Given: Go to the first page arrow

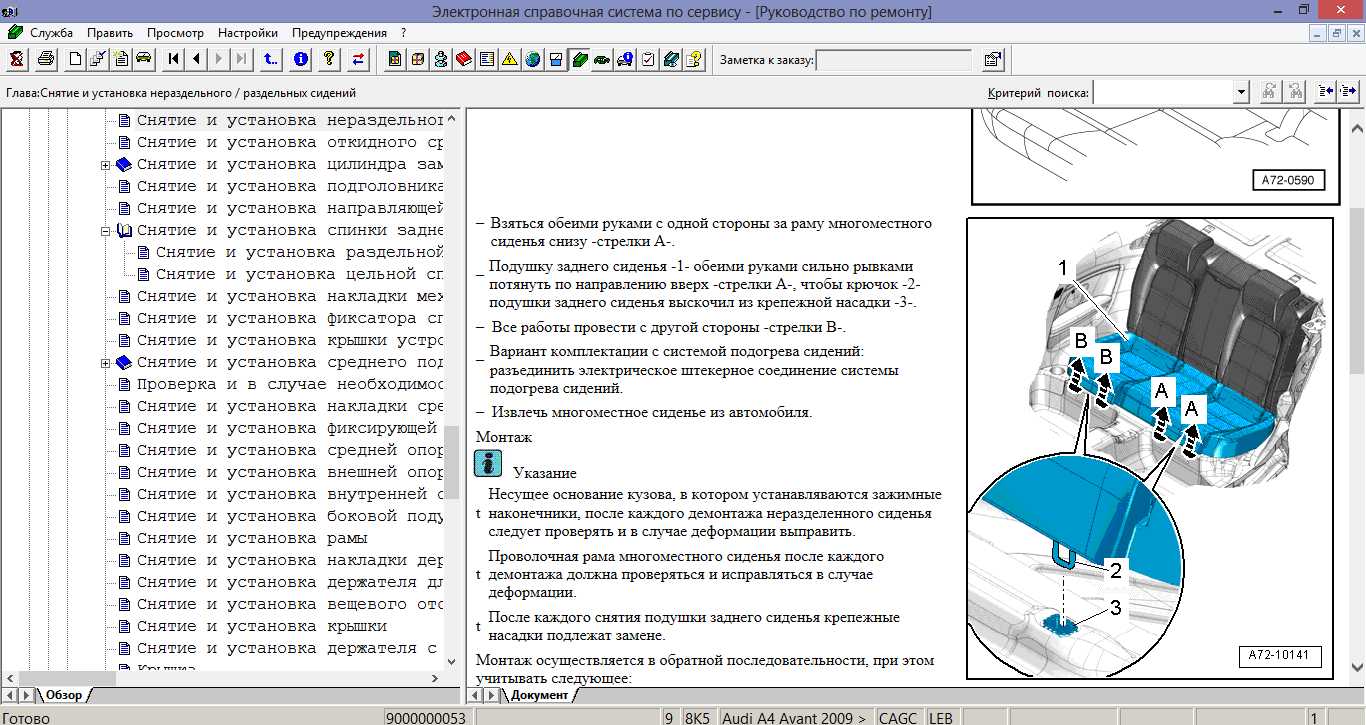Looking at the screenshot, I should pyautogui.click(x=174, y=59).
